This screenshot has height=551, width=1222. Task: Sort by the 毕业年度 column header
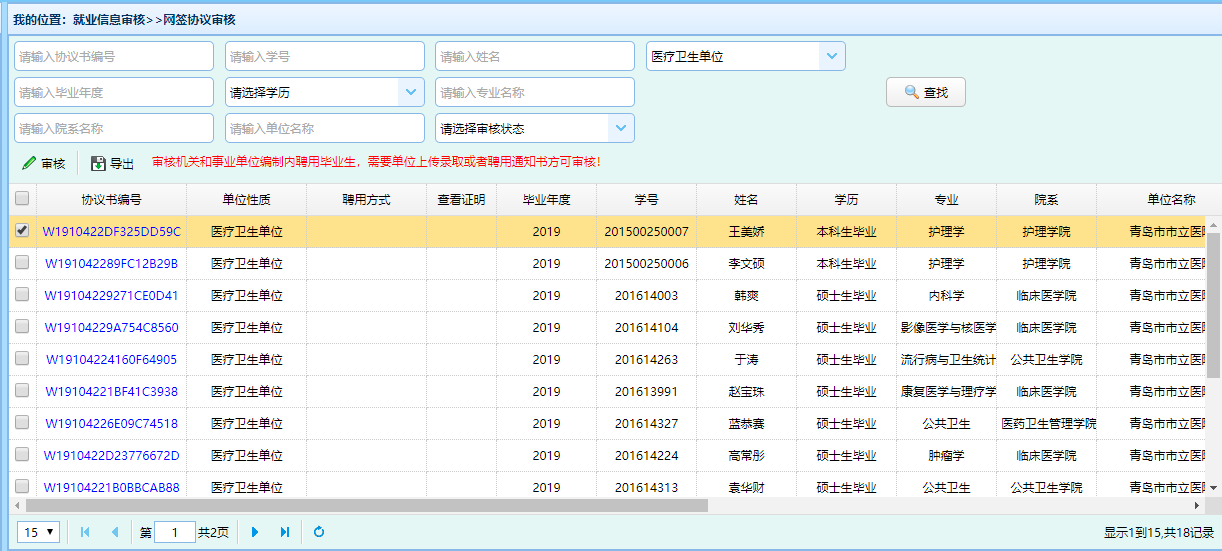546,199
